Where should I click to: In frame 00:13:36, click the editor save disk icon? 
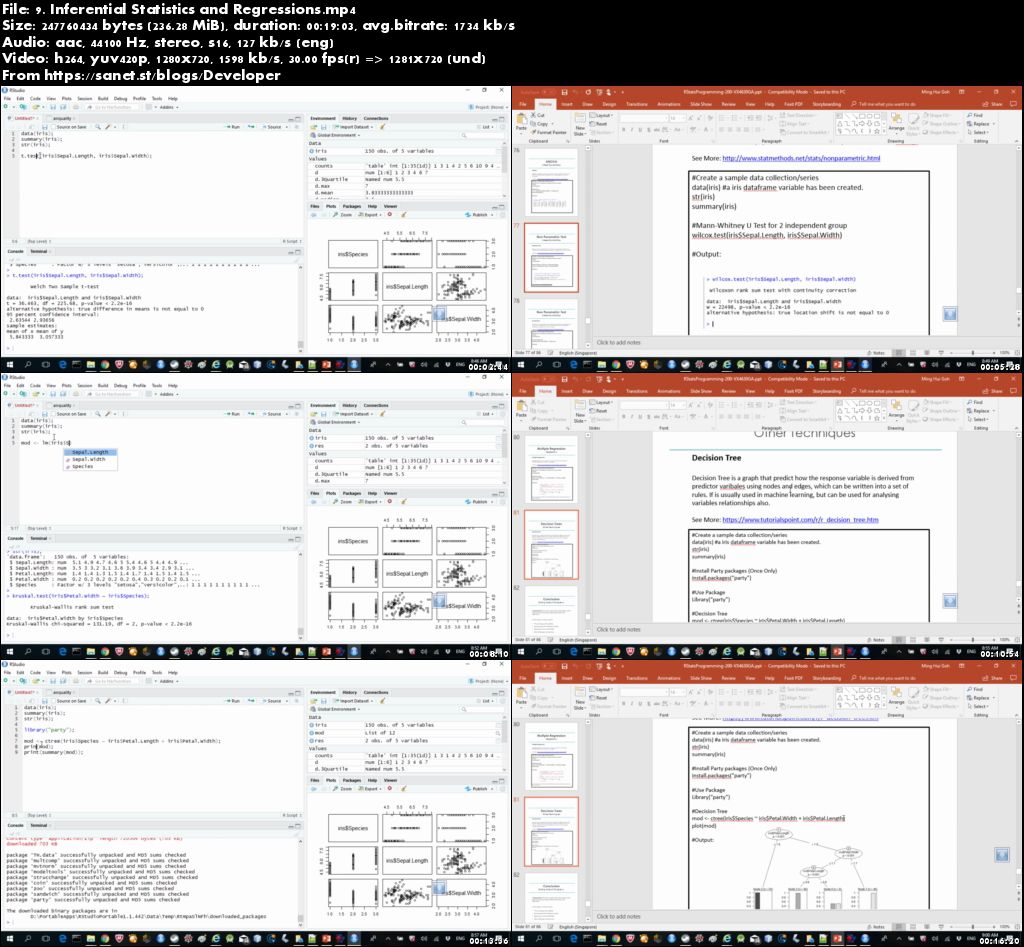(x=44, y=701)
